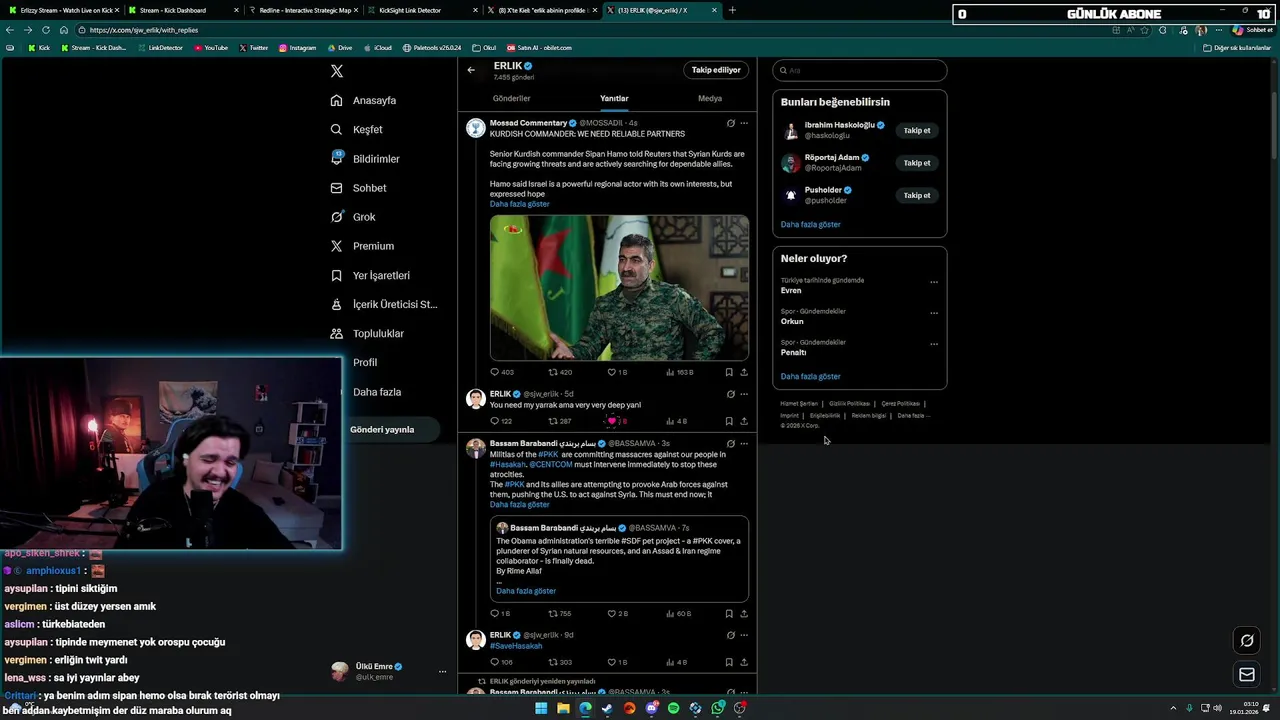Repost ERLIK's 5d reply (287)
The width and height of the screenshot is (1280, 720).
[x=560, y=421]
